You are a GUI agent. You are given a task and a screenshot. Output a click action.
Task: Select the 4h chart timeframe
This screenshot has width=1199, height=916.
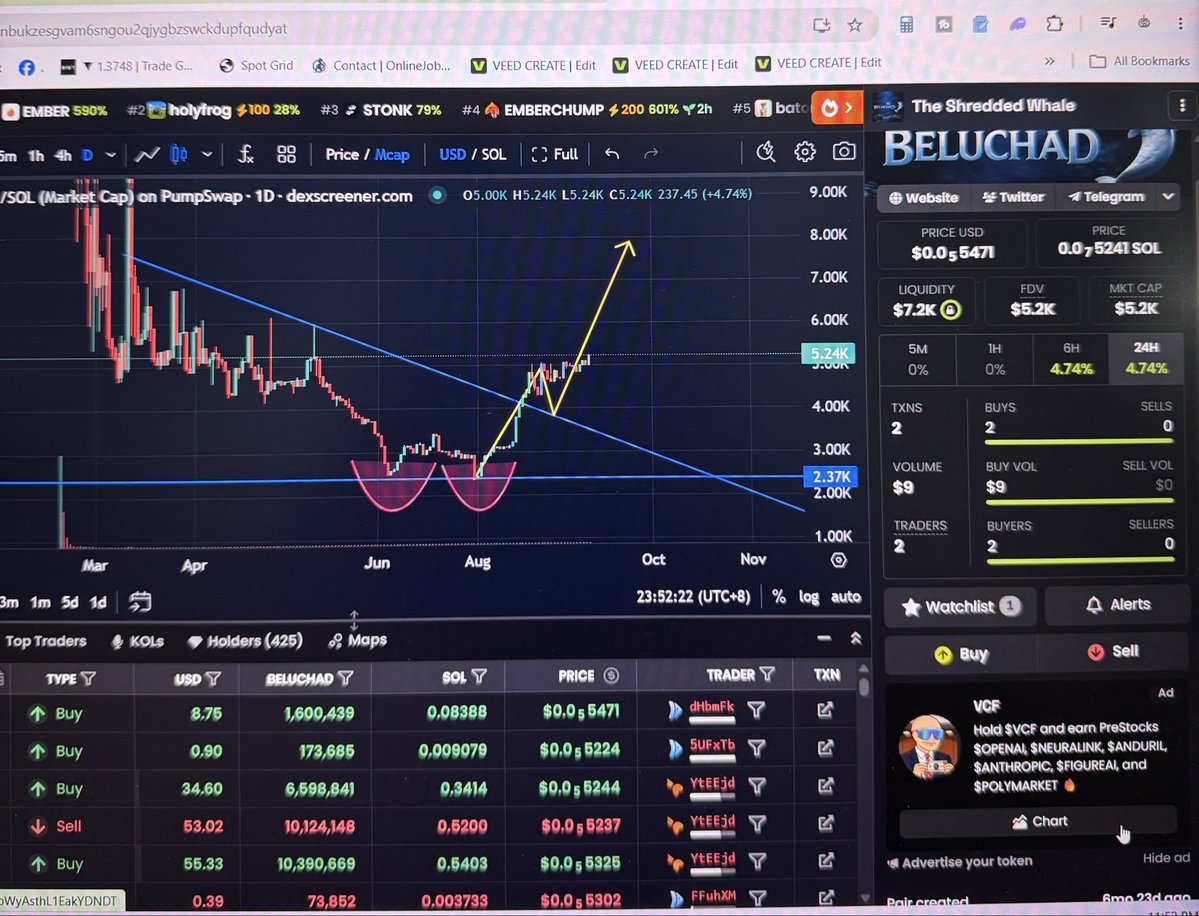[63, 156]
